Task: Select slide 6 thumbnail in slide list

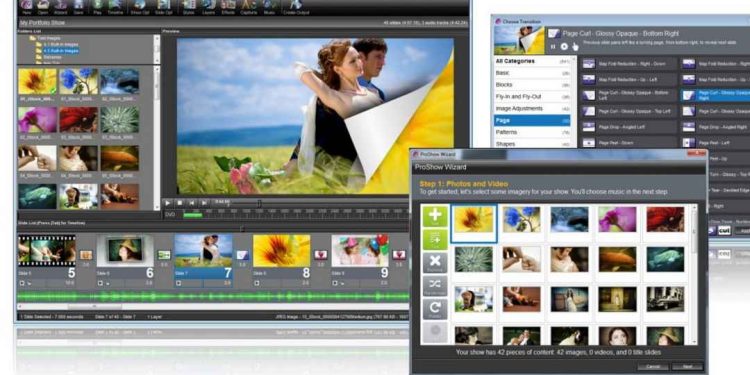Action: [125, 250]
